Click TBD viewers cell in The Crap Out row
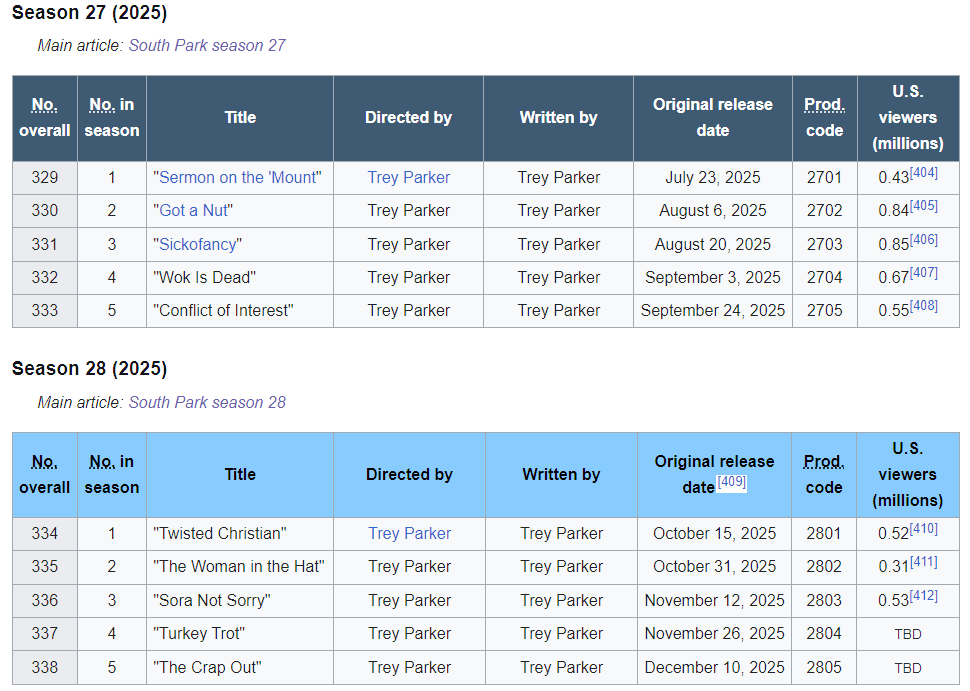The height and width of the screenshot is (691, 970). [x=908, y=668]
